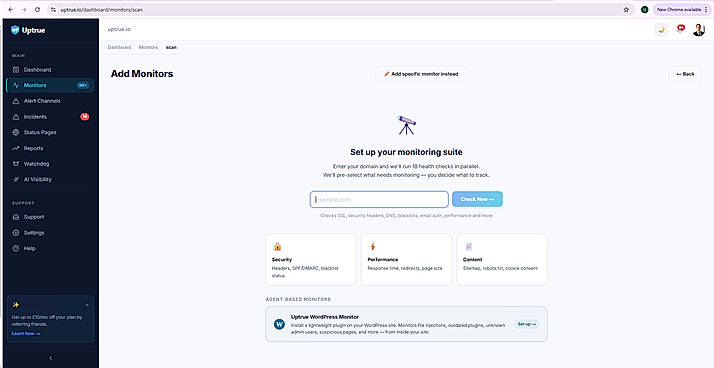The width and height of the screenshot is (714, 368).
Task: Click the Dashboard grid icon
Action: coord(16,70)
